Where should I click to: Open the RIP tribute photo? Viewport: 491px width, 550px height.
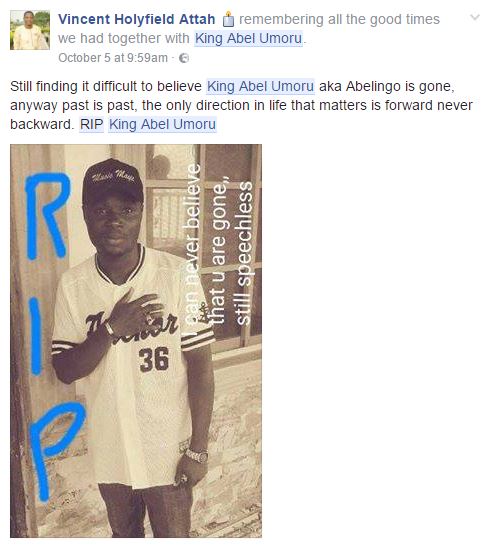[136, 341]
